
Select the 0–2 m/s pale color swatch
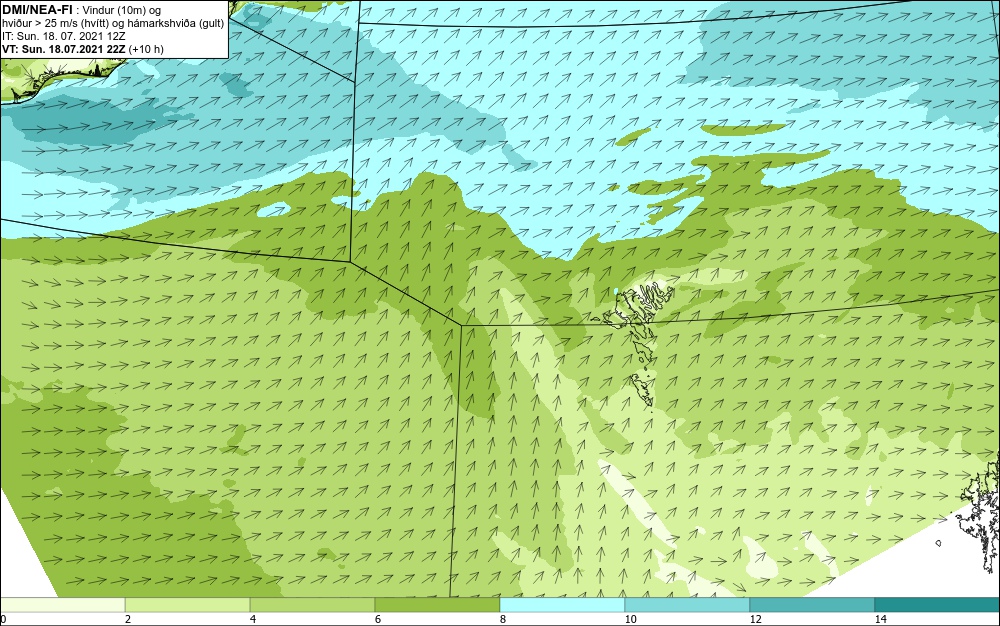pyautogui.click(x=62, y=605)
